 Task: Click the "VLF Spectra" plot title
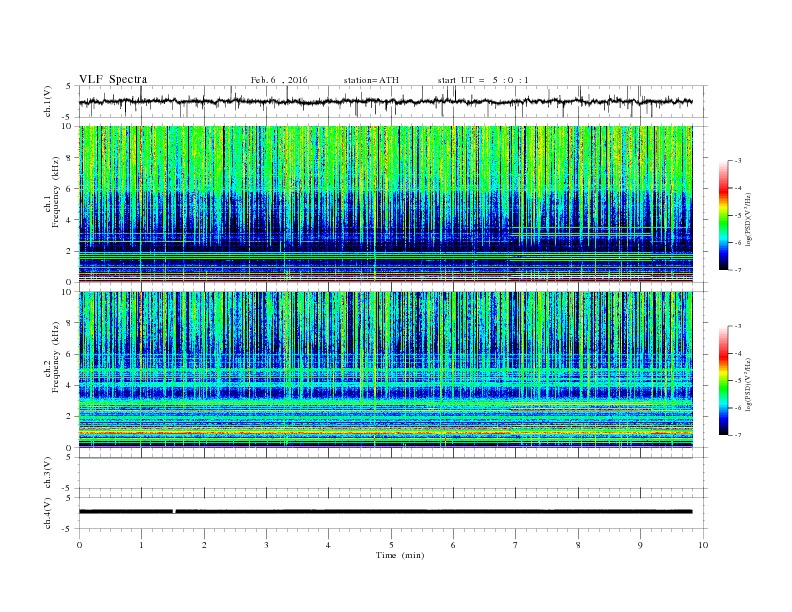(113, 79)
